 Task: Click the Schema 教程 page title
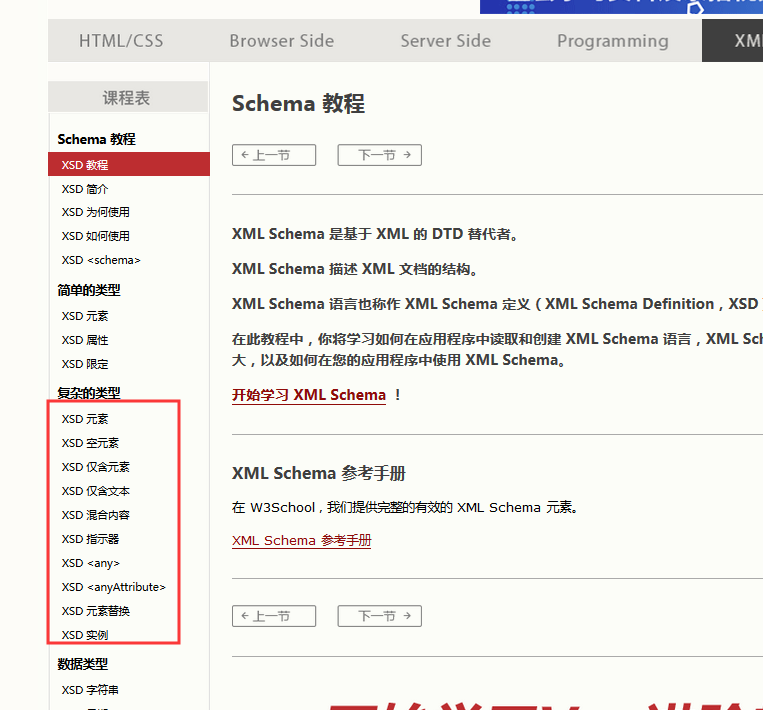point(298,104)
